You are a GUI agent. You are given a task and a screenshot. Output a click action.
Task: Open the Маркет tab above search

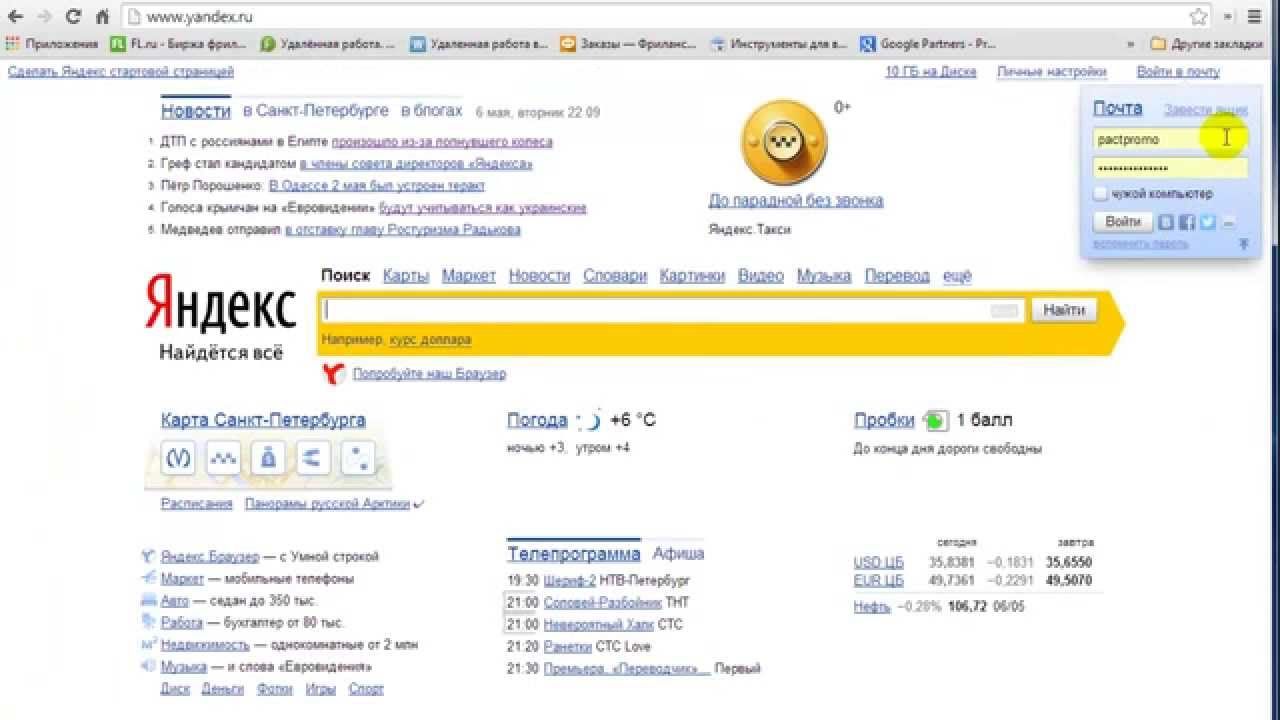coord(469,276)
